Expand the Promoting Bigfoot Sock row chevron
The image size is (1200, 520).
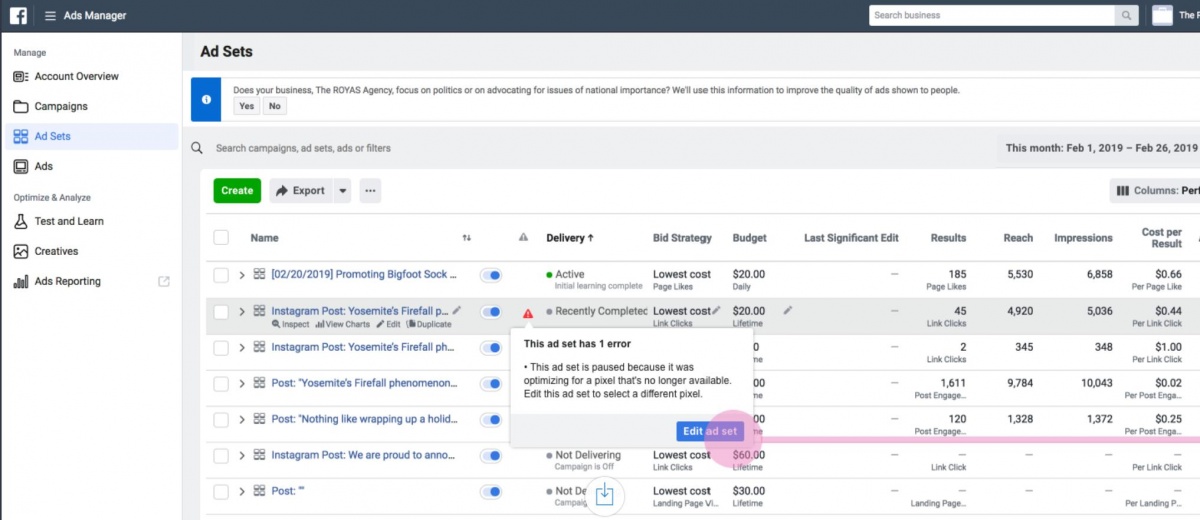[242, 275]
